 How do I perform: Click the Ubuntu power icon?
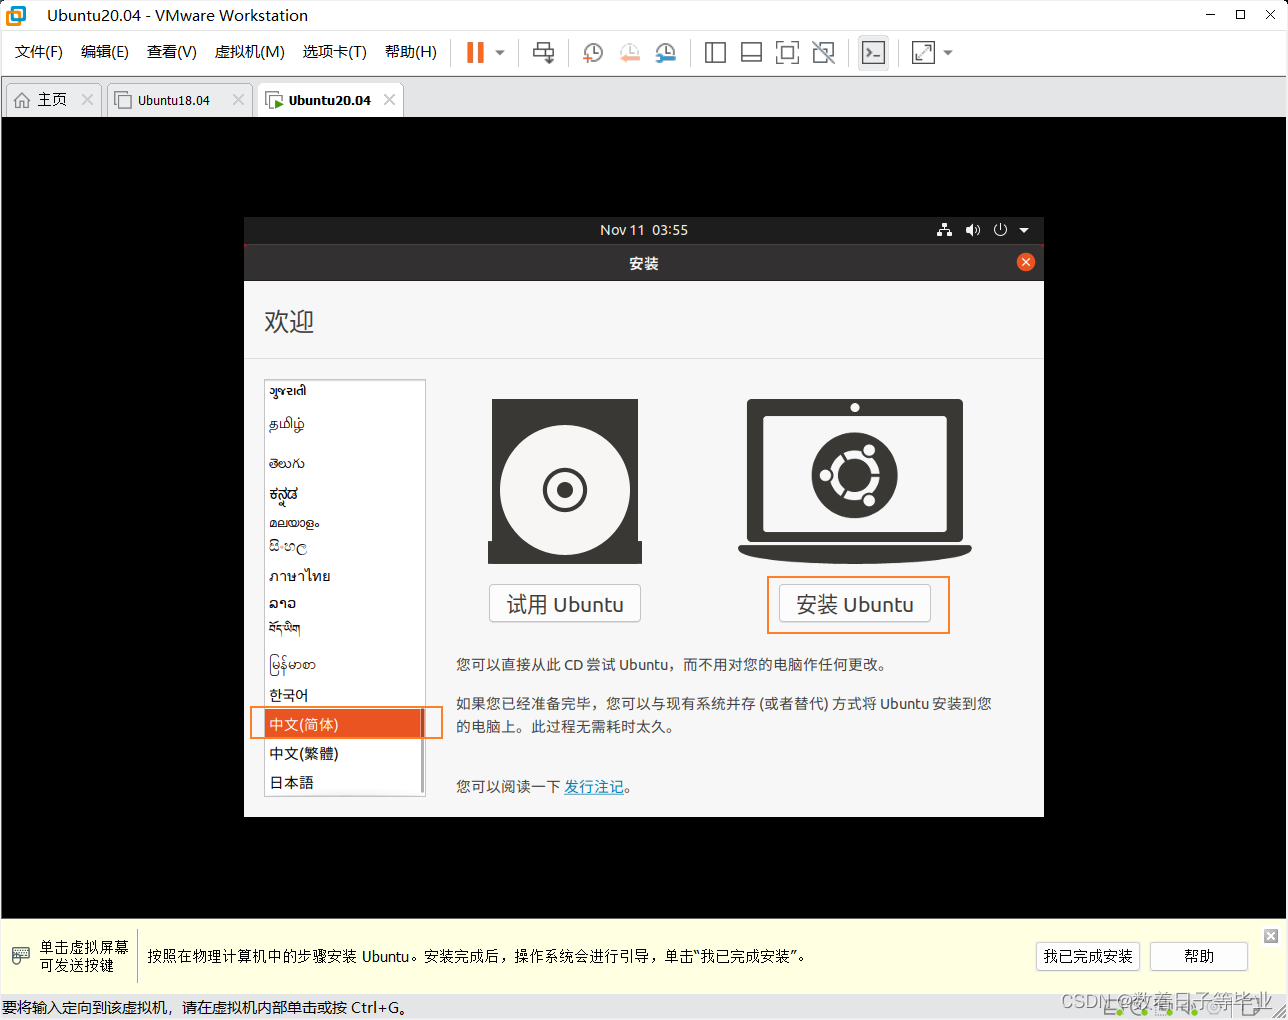1000,230
